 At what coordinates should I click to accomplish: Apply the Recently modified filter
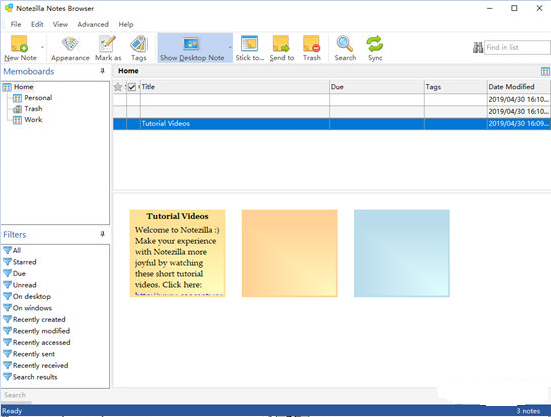tap(37, 331)
